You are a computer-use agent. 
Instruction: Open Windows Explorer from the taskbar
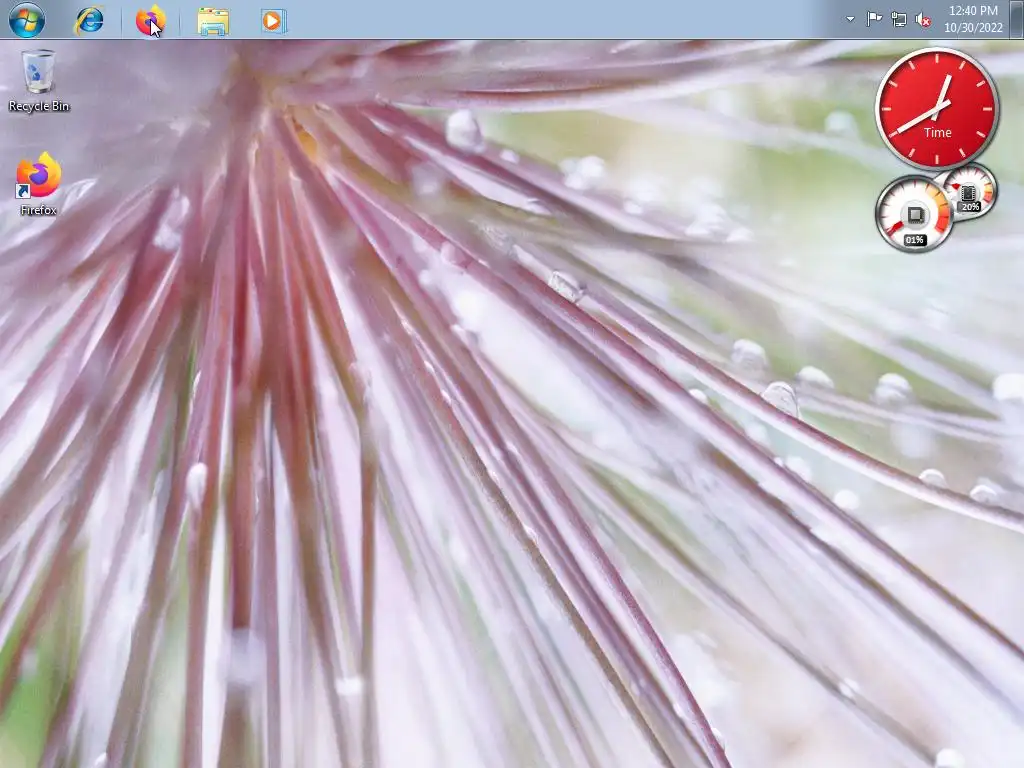pos(213,21)
